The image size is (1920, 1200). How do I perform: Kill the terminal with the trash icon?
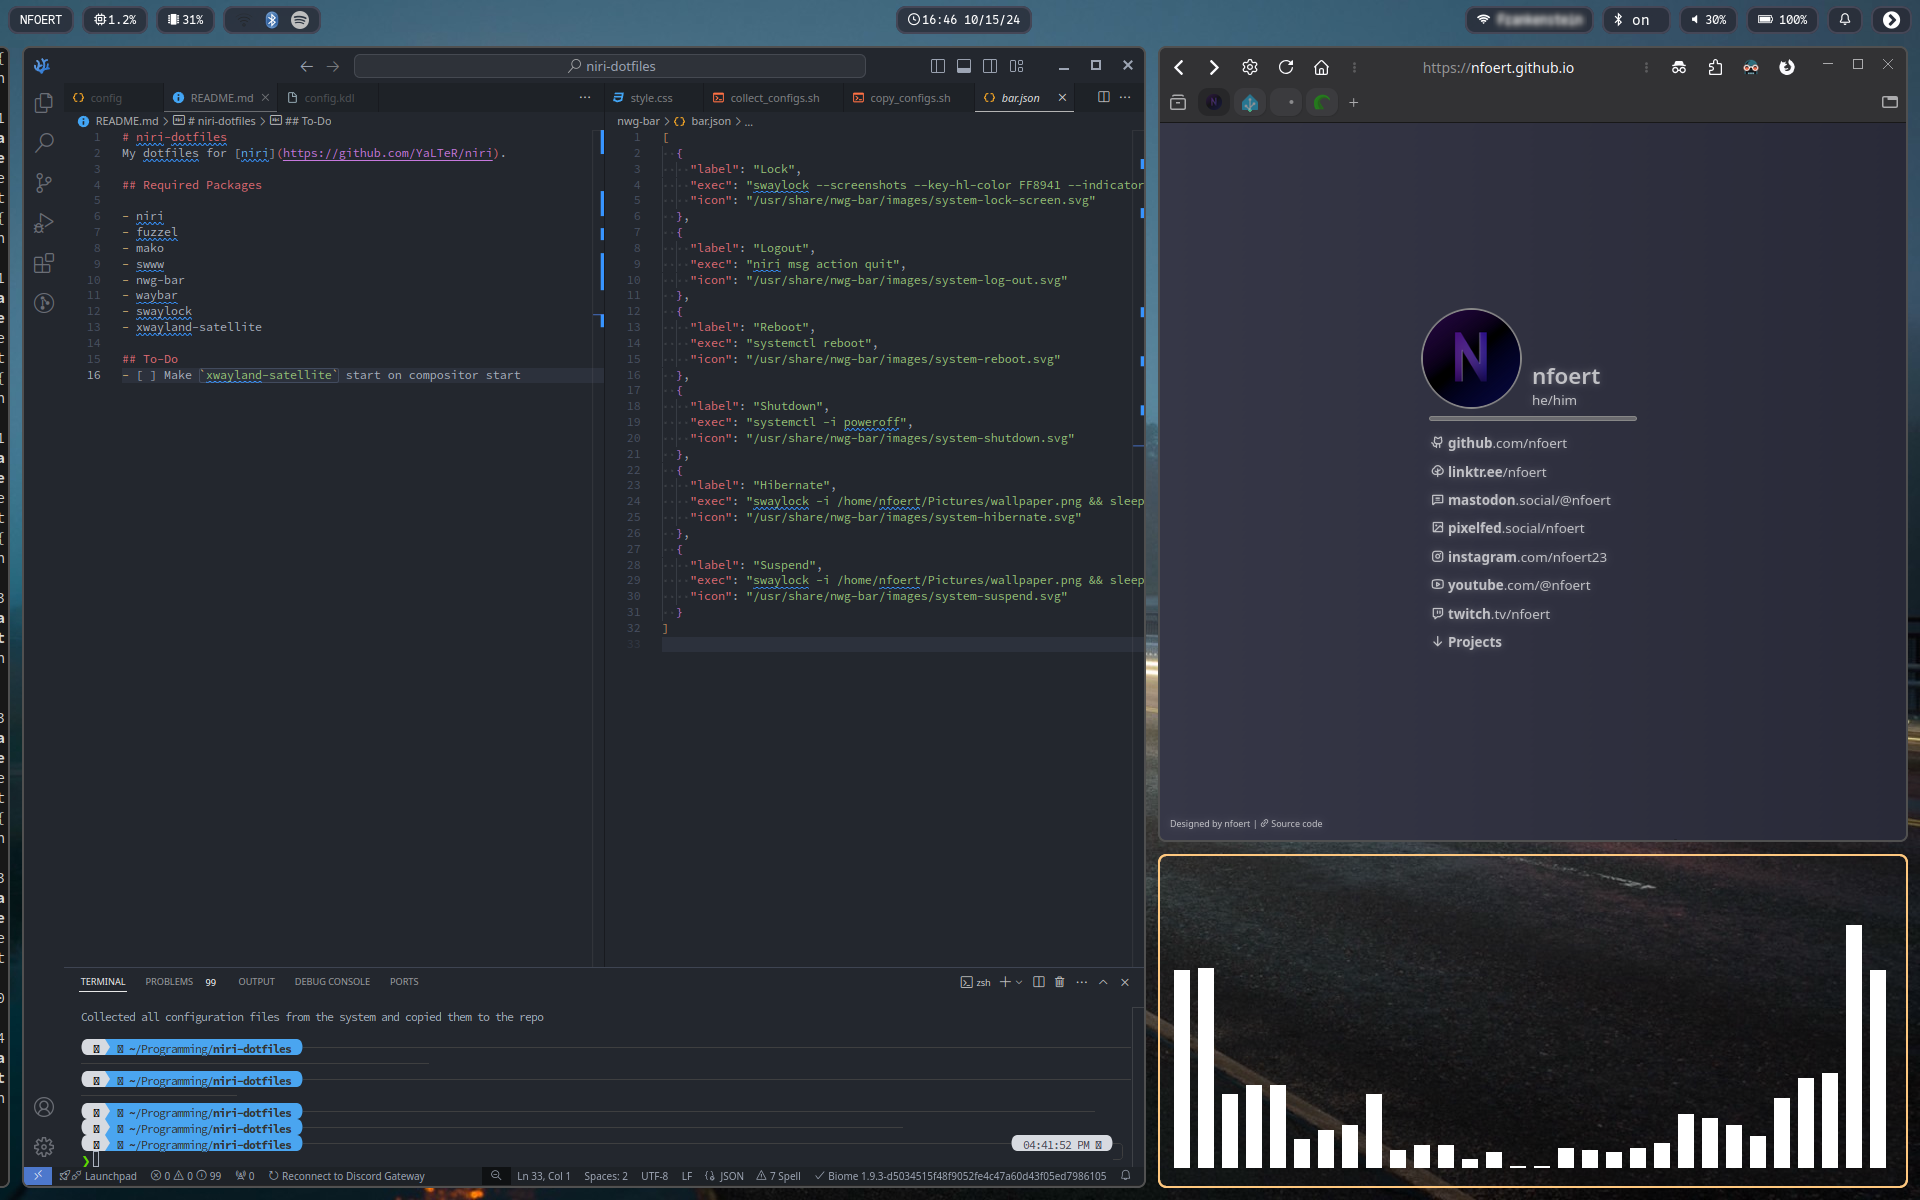pyautogui.click(x=1060, y=982)
